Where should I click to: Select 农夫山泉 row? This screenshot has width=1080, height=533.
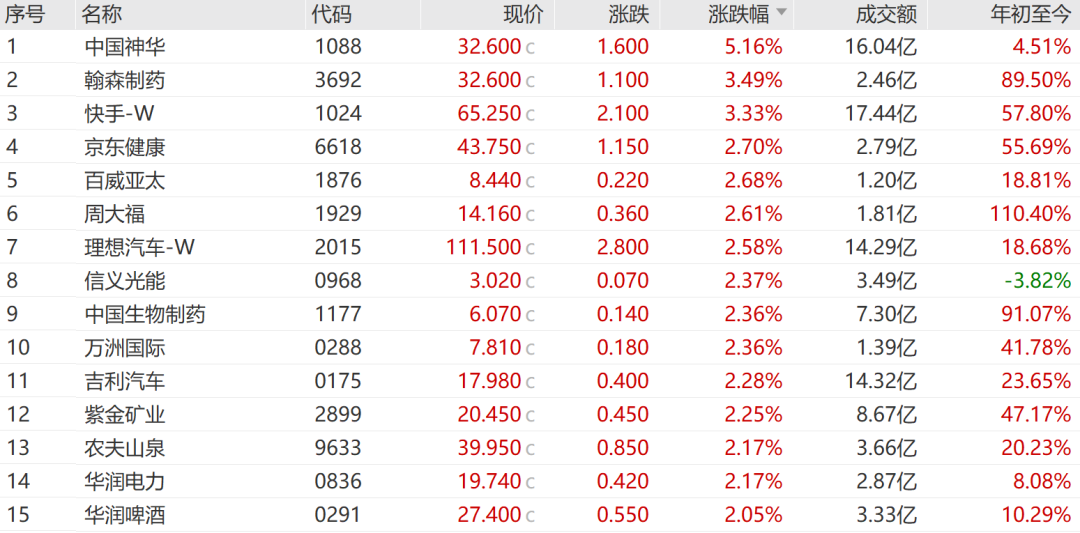[x=540, y=448]
